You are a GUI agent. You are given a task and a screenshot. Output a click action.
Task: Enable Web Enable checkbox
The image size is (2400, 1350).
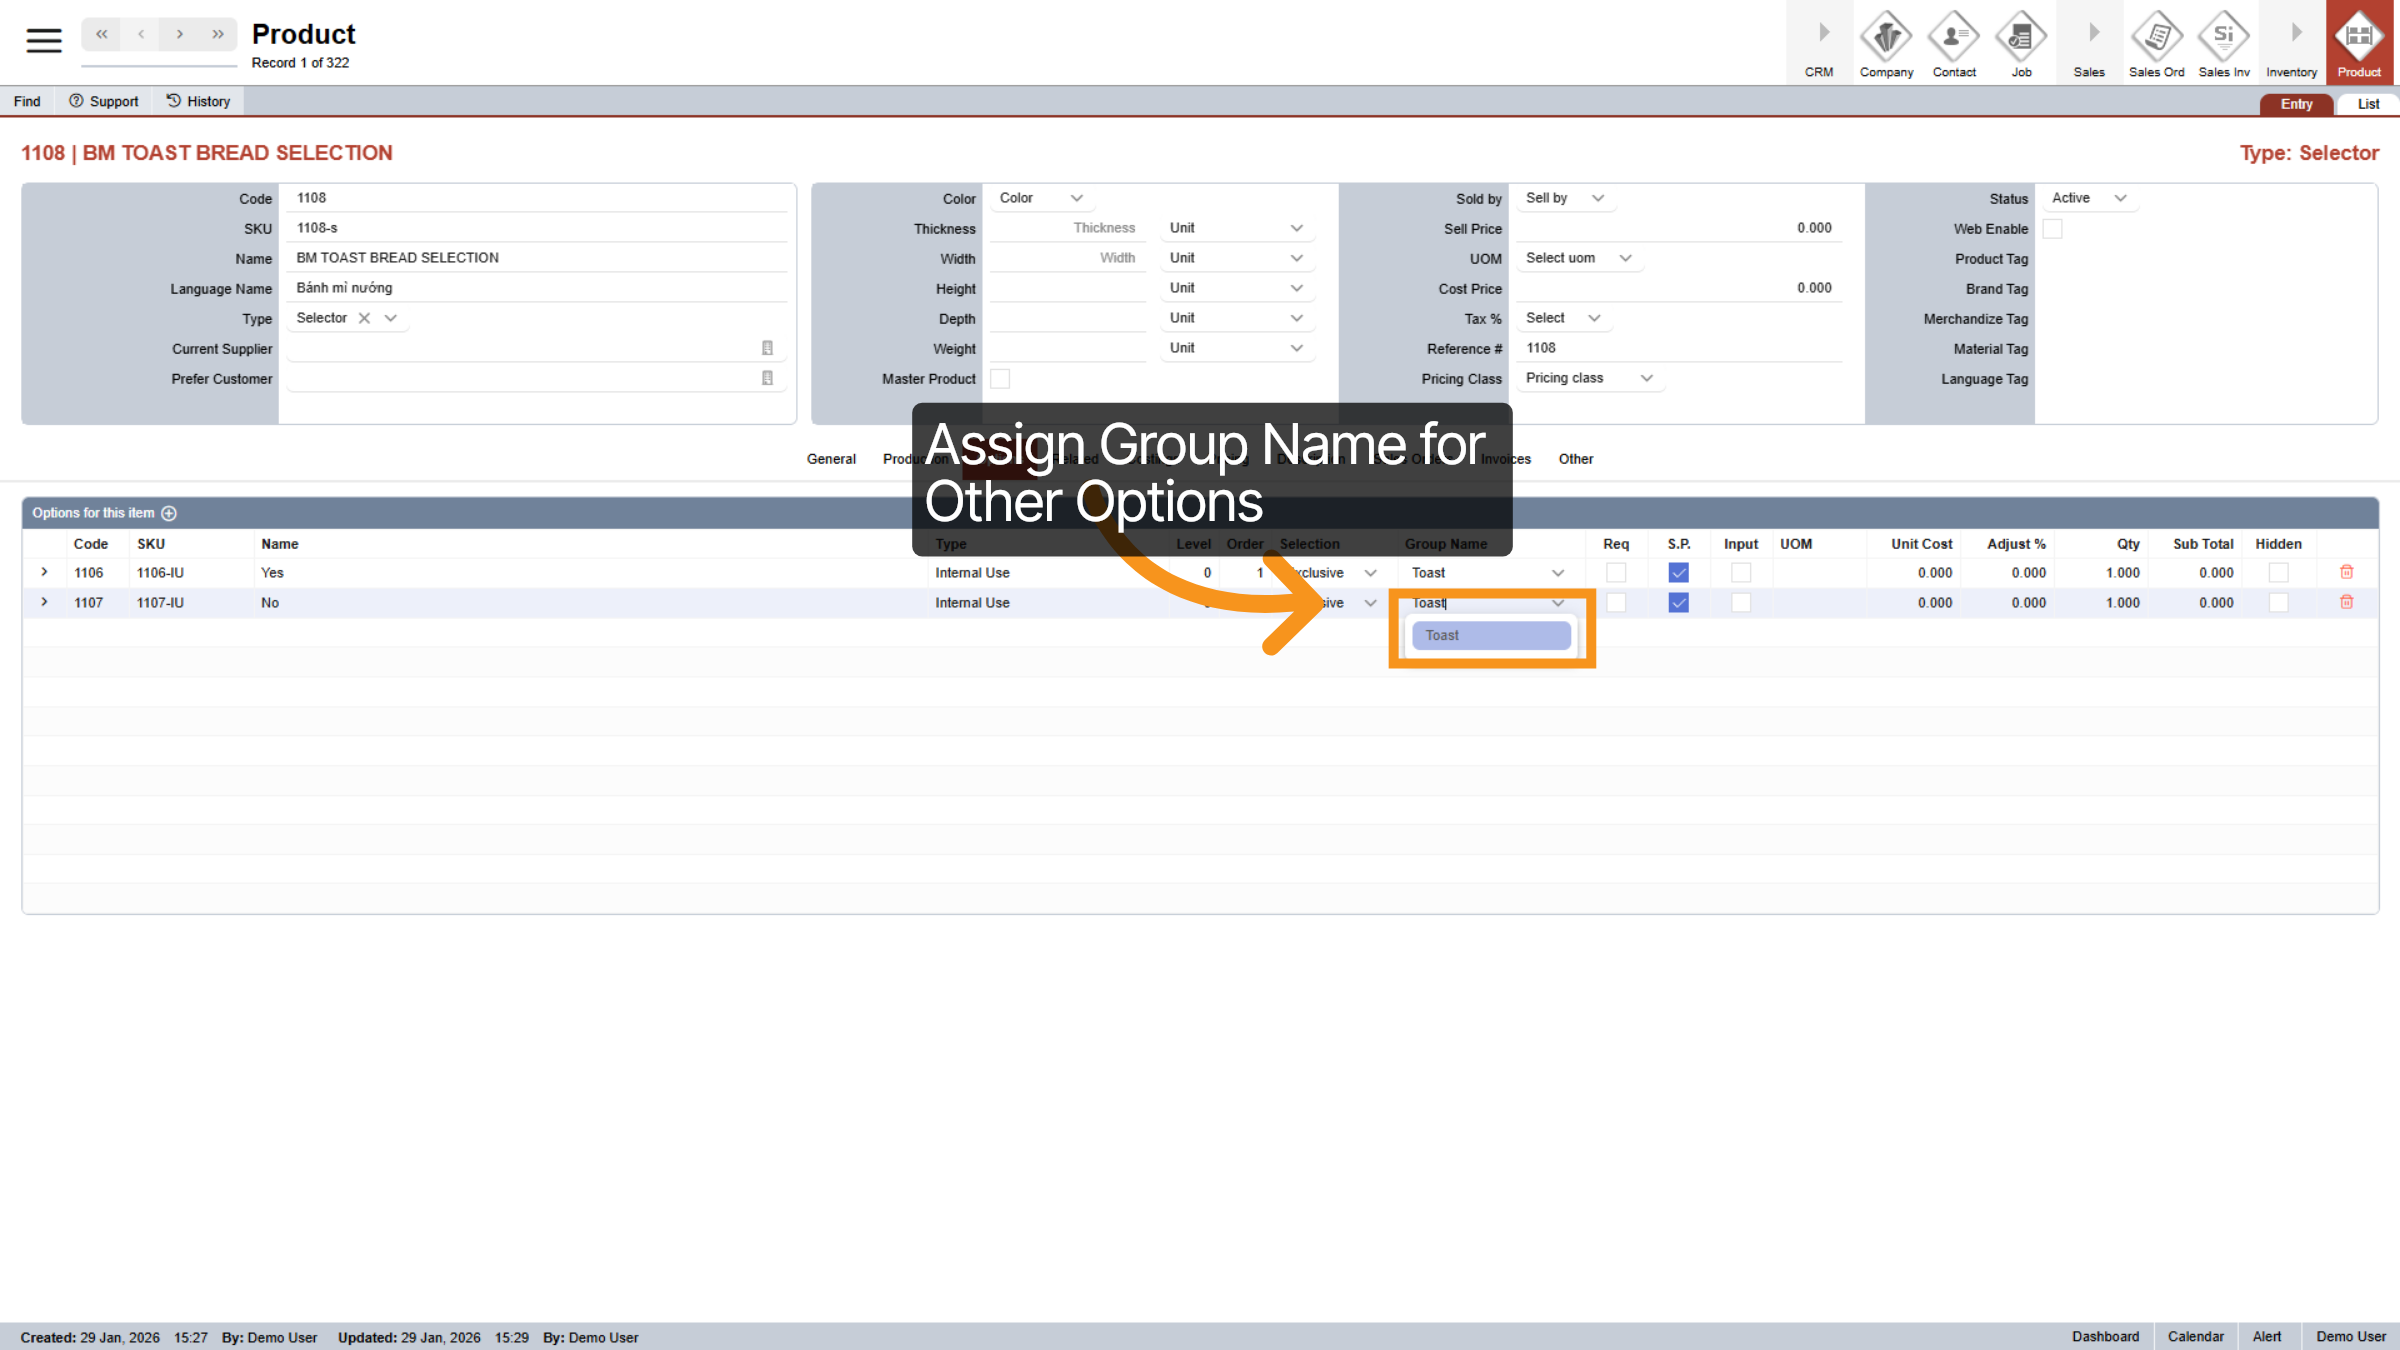point(2052,228)
